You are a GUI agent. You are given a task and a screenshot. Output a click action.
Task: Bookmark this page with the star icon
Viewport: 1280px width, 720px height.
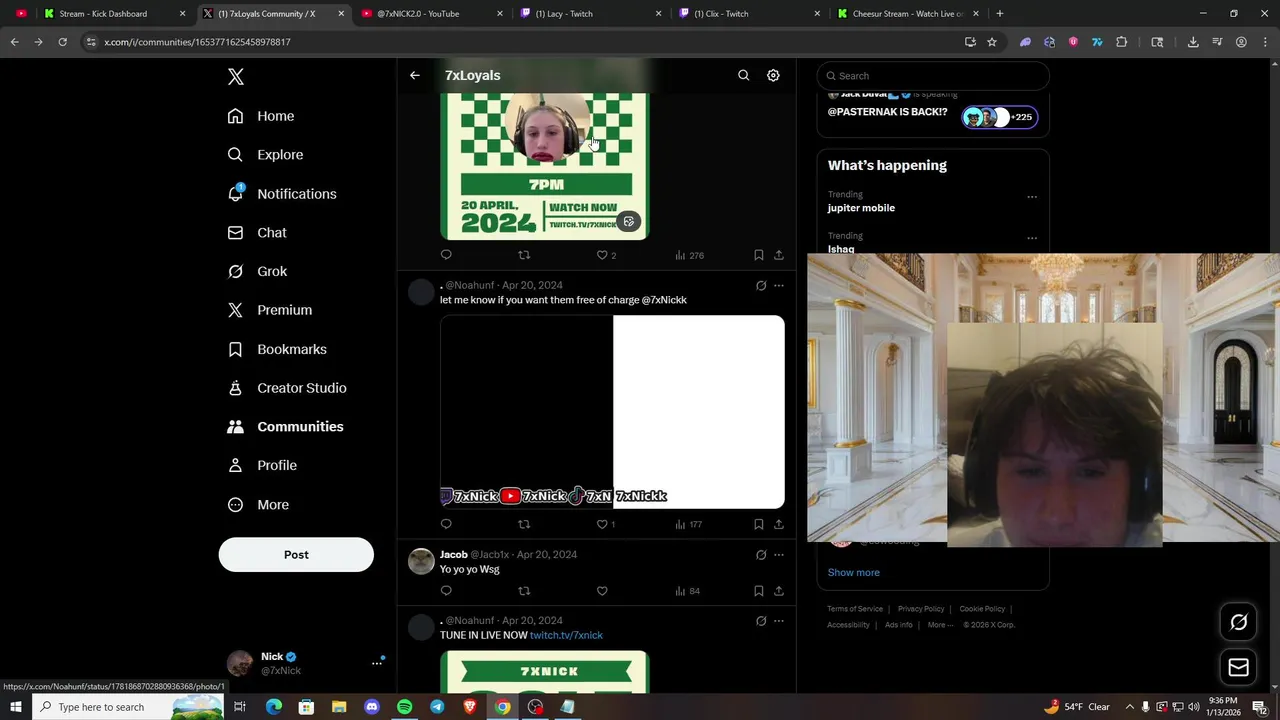pos(992,42)
